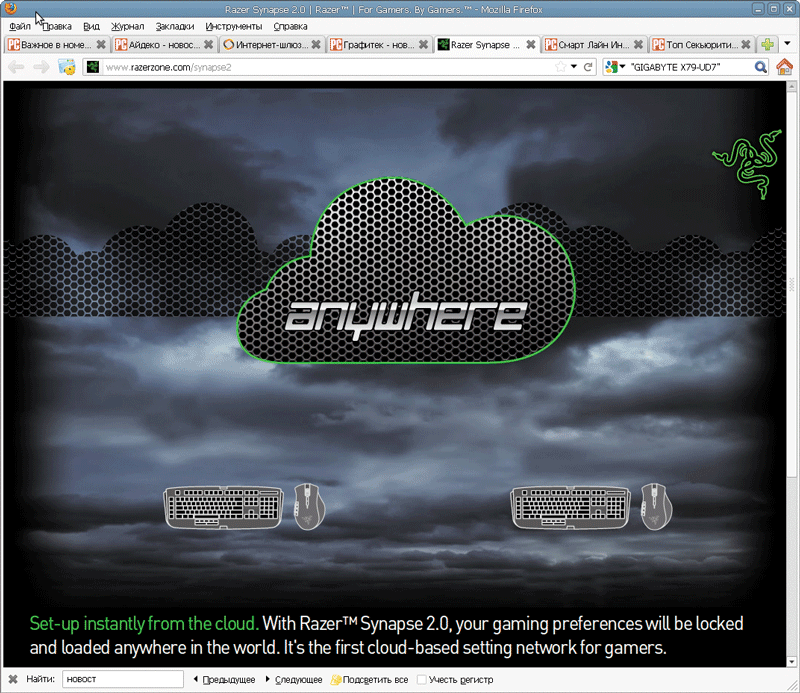Click the left mouse illustration
The height and width of the screenshot is (693, 800).
(309, 506)
